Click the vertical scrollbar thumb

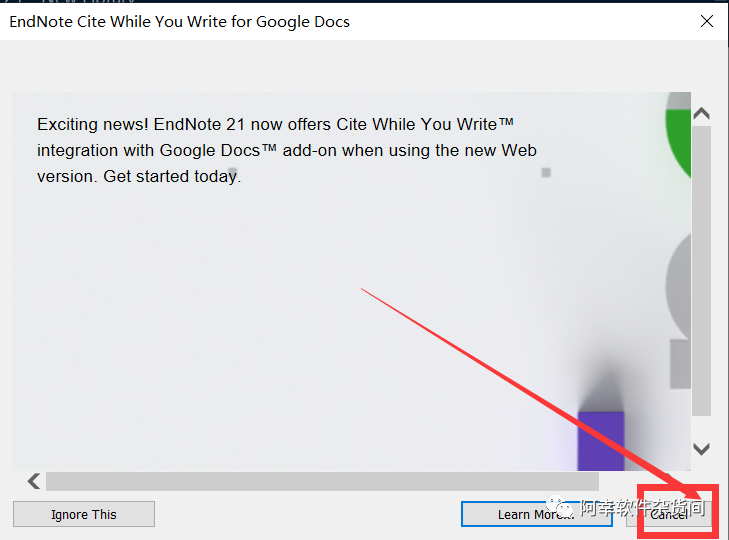[701, 271]
